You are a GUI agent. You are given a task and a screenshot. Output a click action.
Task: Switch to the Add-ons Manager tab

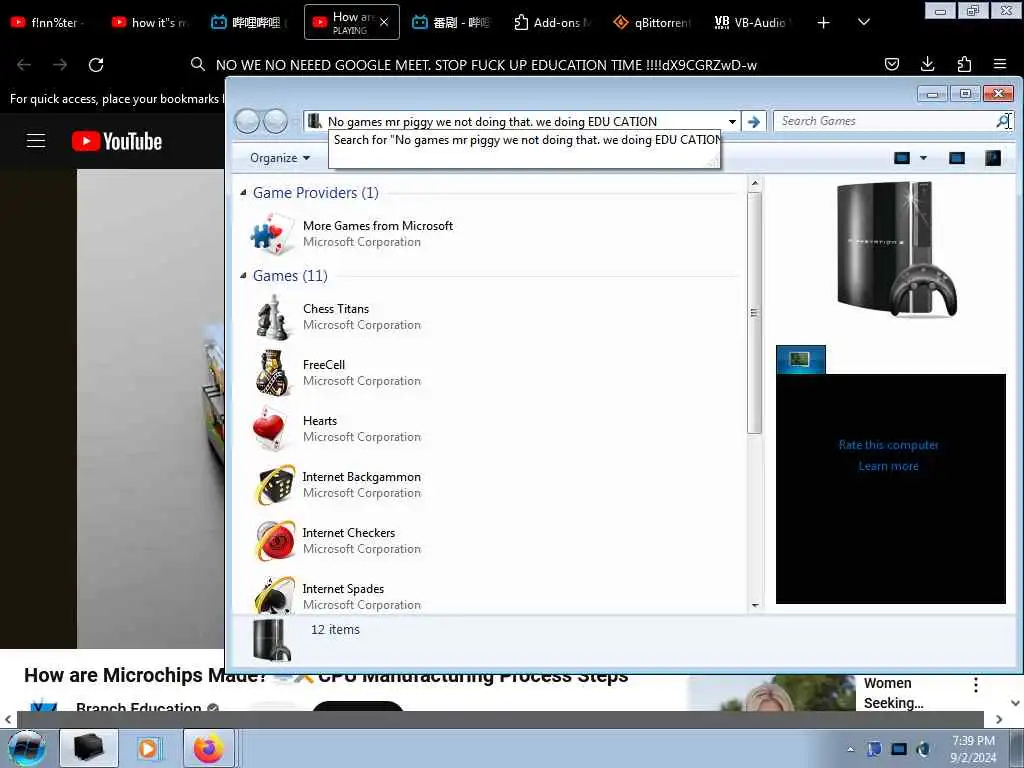pos(552,23)
